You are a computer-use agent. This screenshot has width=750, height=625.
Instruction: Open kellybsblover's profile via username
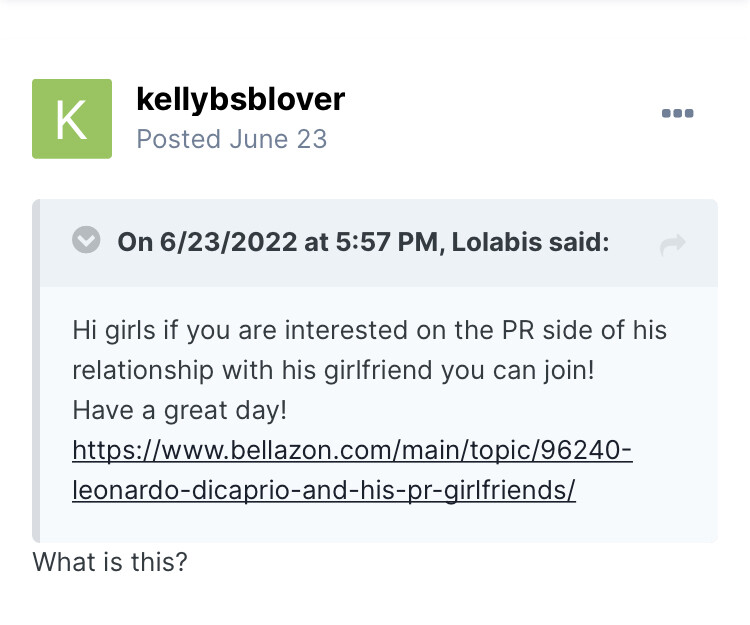[240, 99]
